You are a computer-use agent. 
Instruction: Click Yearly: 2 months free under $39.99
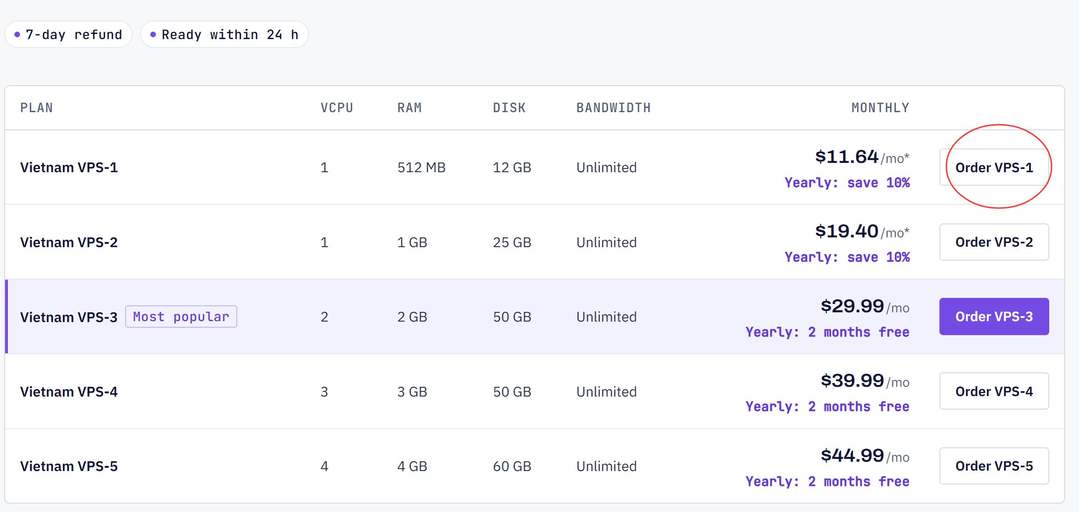tap(827, 407)
